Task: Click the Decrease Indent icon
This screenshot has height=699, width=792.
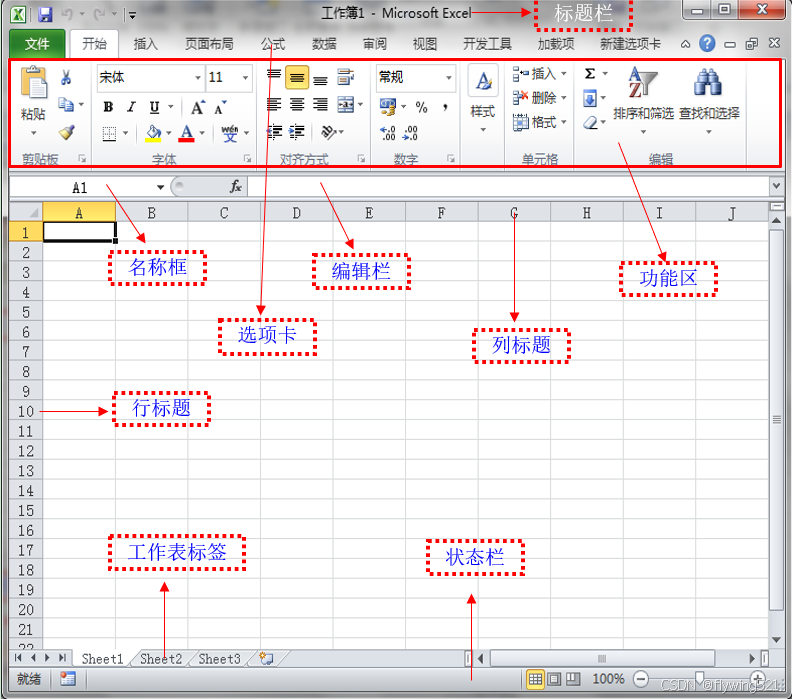Action: pos(274,132)
